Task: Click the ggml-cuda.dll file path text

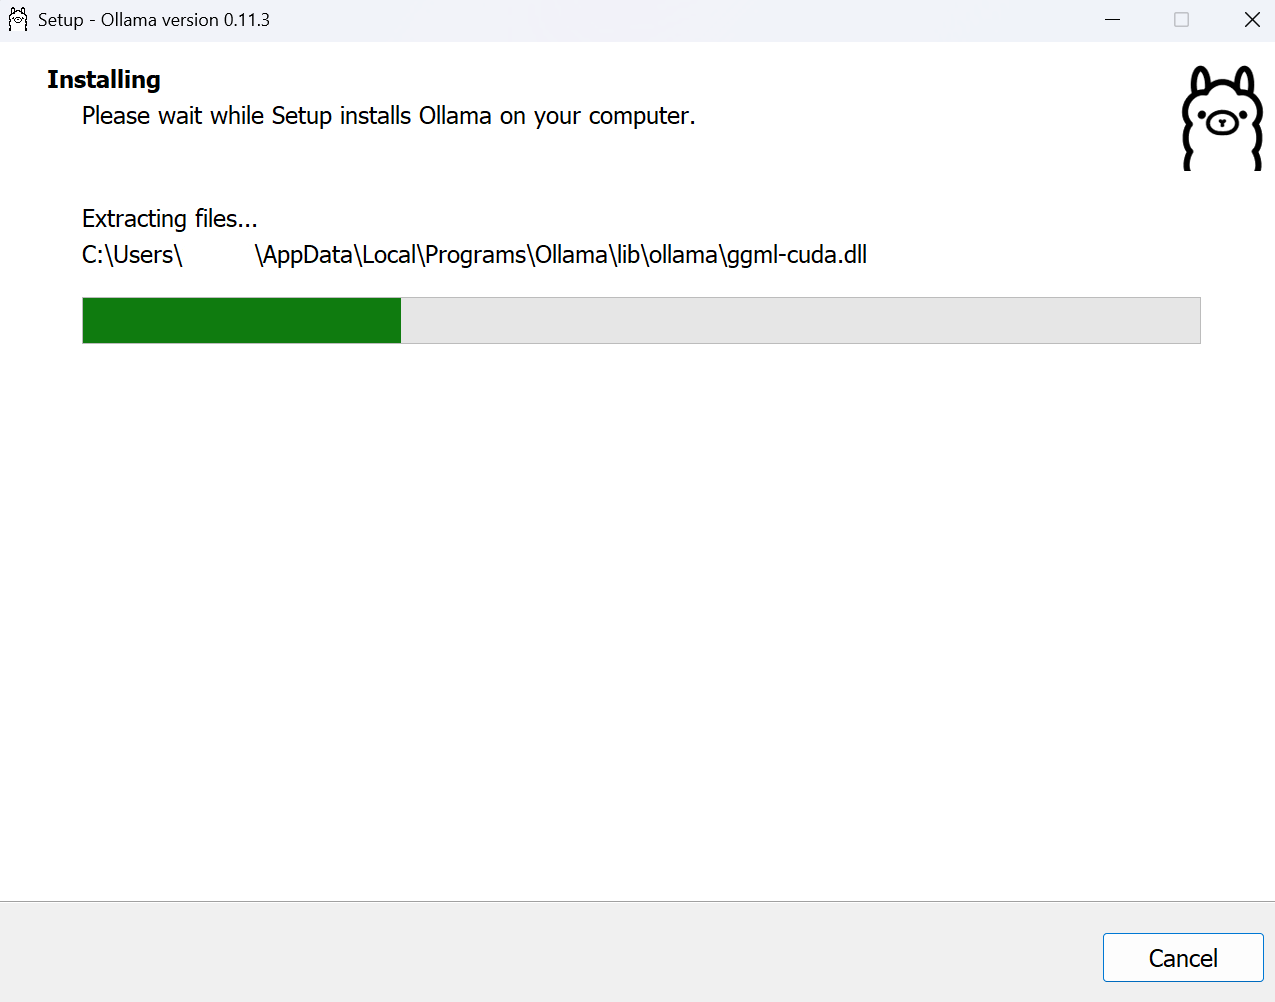Action: [474, 255]
